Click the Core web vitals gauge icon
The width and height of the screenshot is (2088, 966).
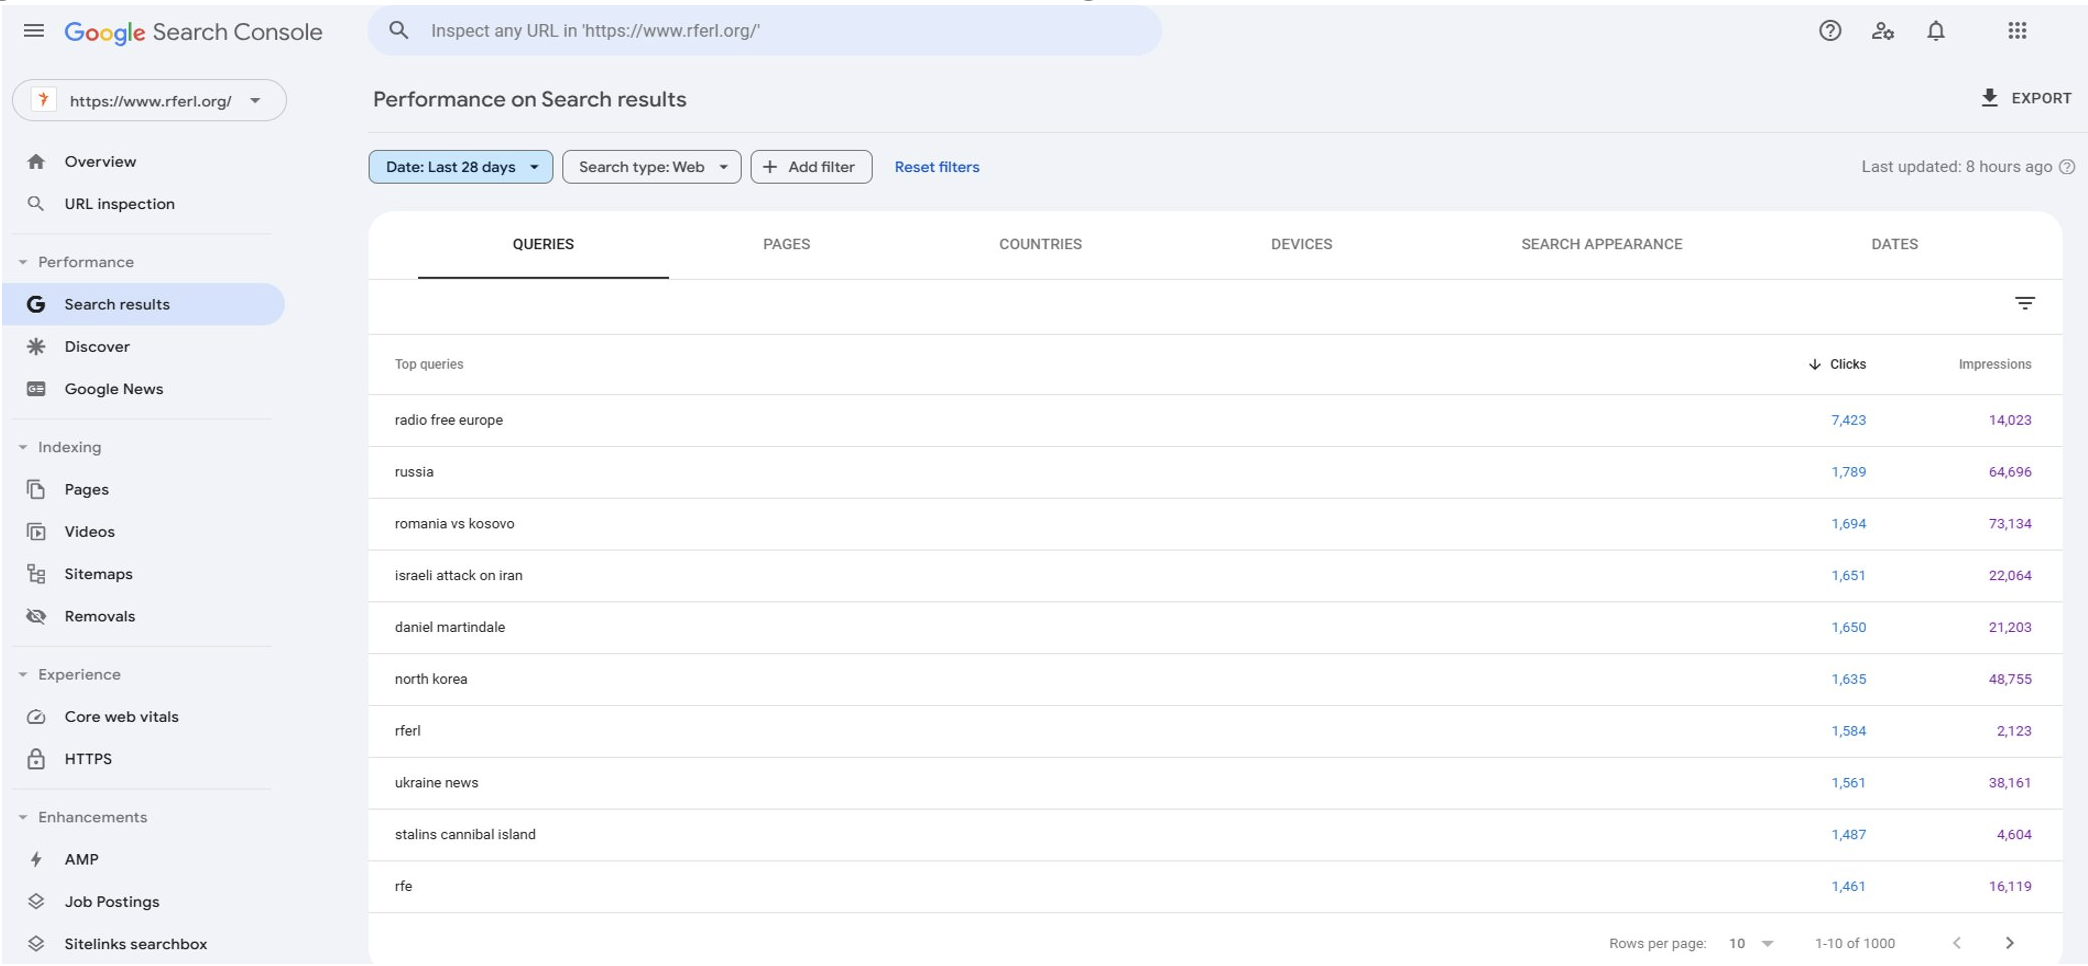[36, 717]
